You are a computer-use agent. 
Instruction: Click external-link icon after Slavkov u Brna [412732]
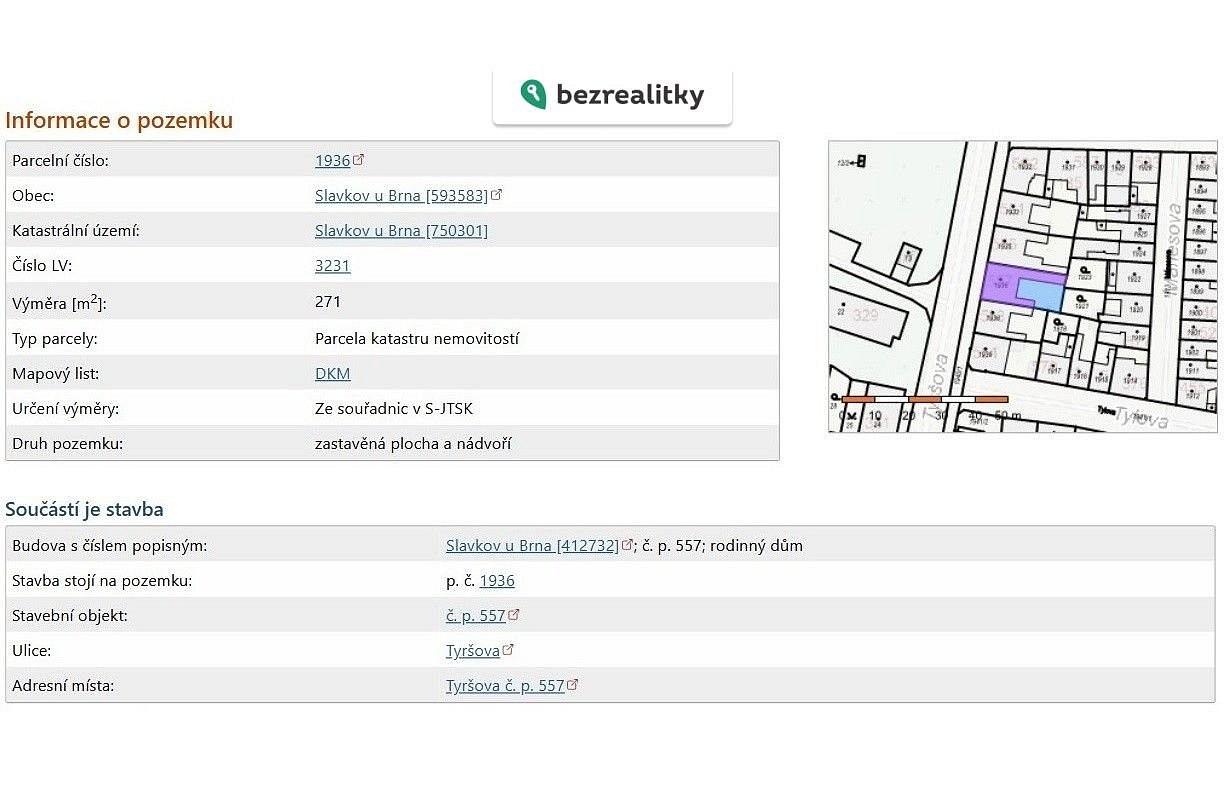[x=628, y=545]
